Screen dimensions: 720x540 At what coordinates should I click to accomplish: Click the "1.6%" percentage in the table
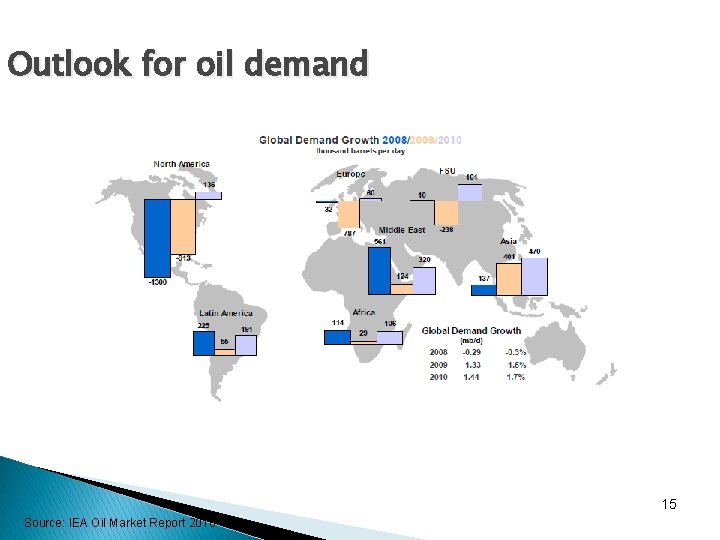[517, 365]
